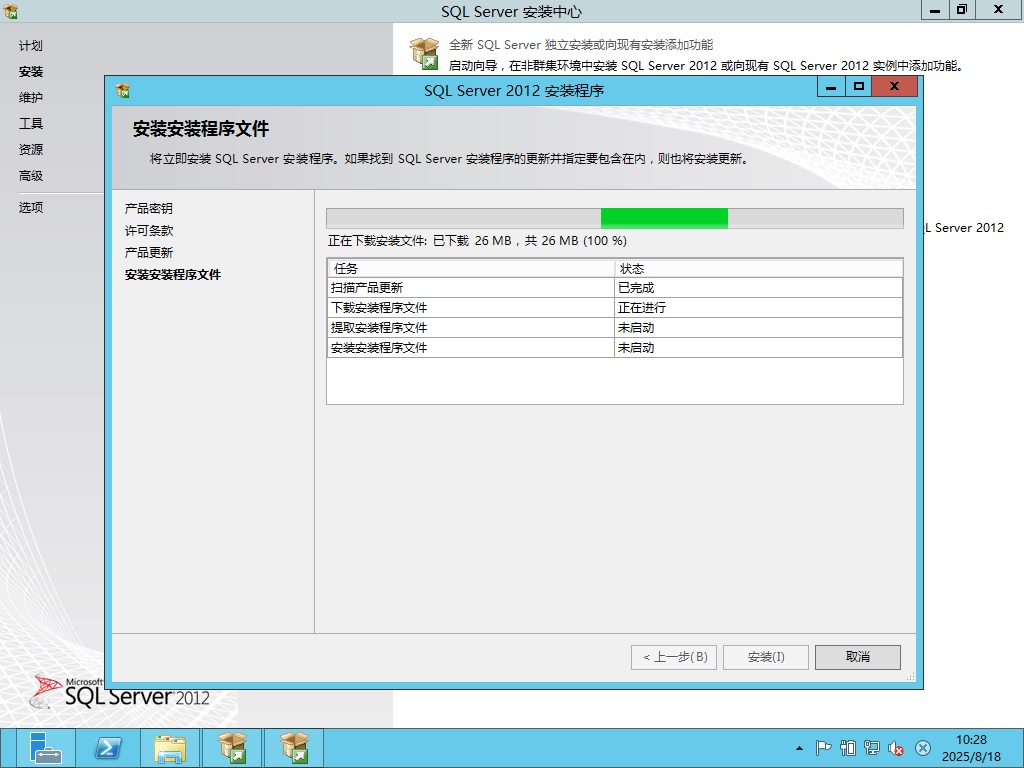Viewport: 1024px width, 768px height.
Task: Click the 安装安装程序文件 wizard step in sidebar
Action: coord(173,275)
